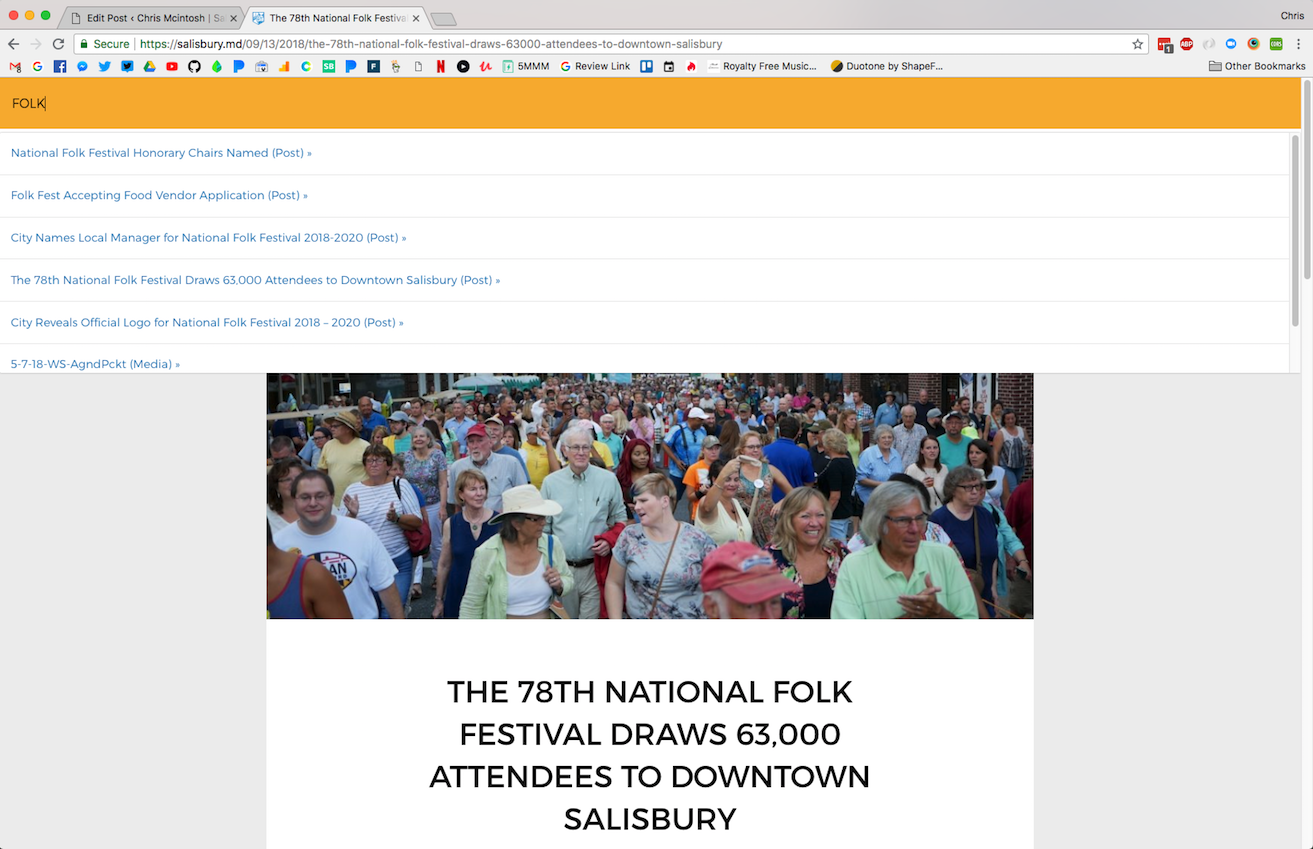Viewport: 1313px width, 849px height.
Task: Open the Twitter bookmark icon
Action: click(105, 66)
